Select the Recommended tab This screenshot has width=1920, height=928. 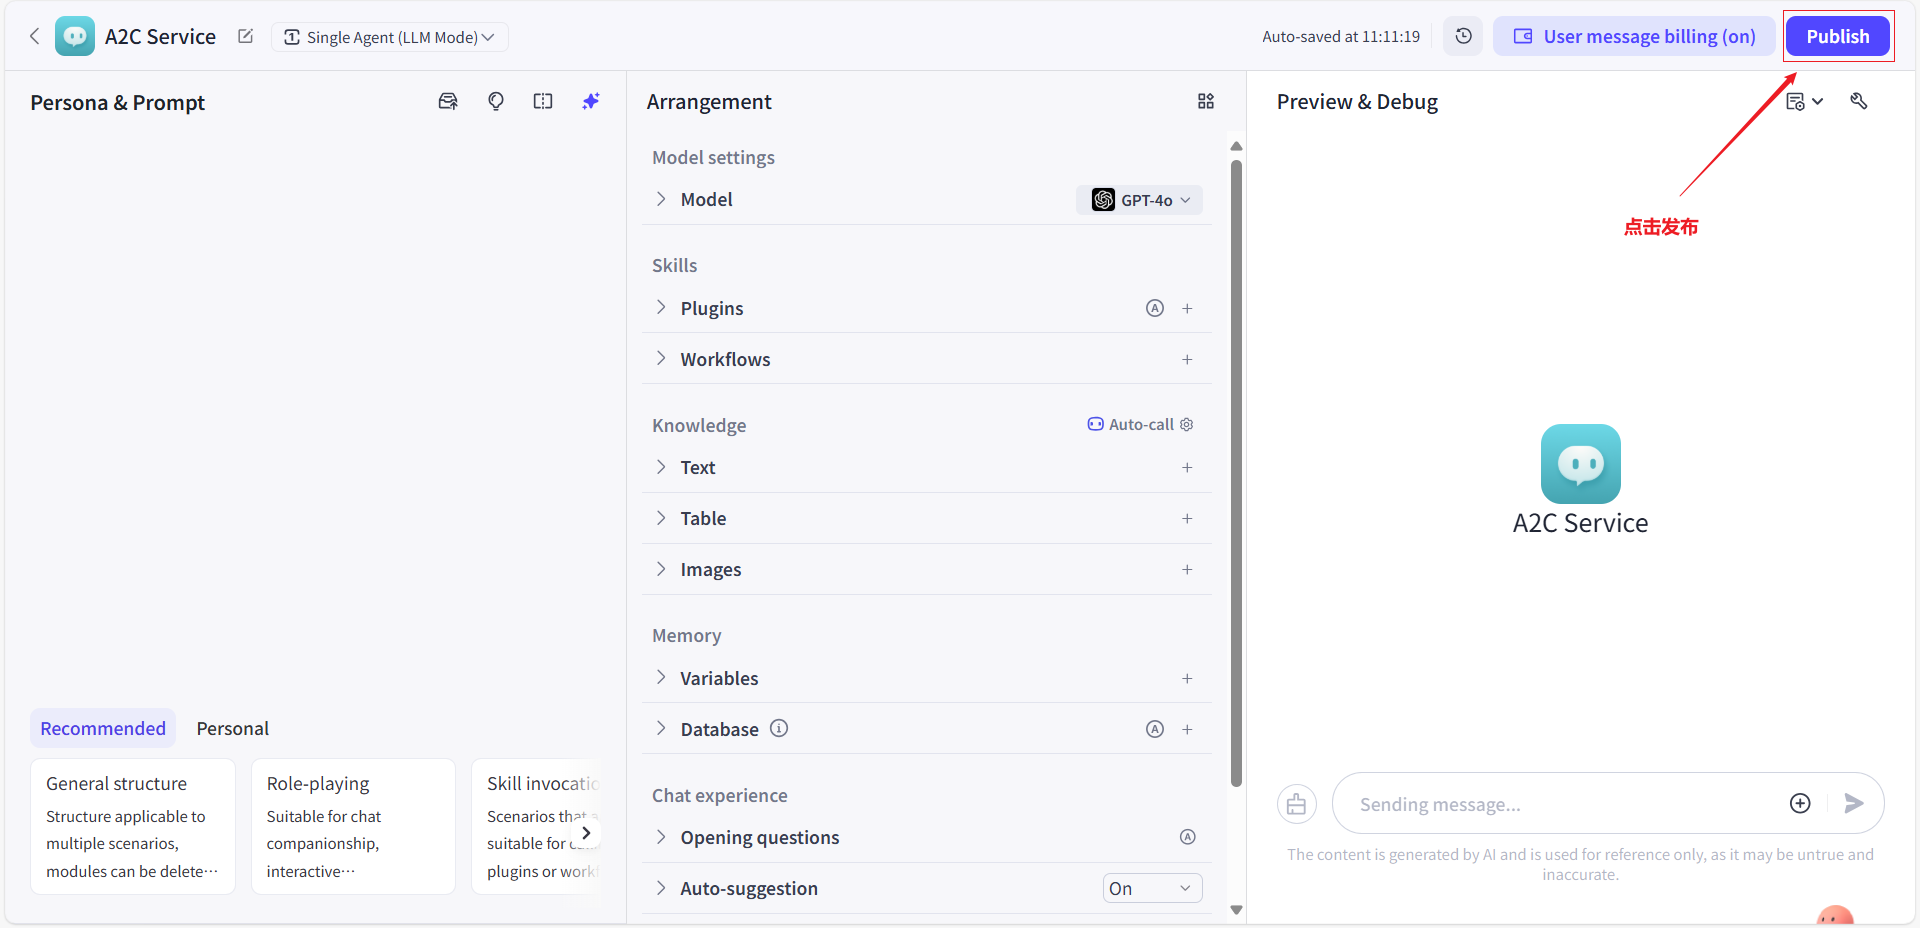(103, 729)
